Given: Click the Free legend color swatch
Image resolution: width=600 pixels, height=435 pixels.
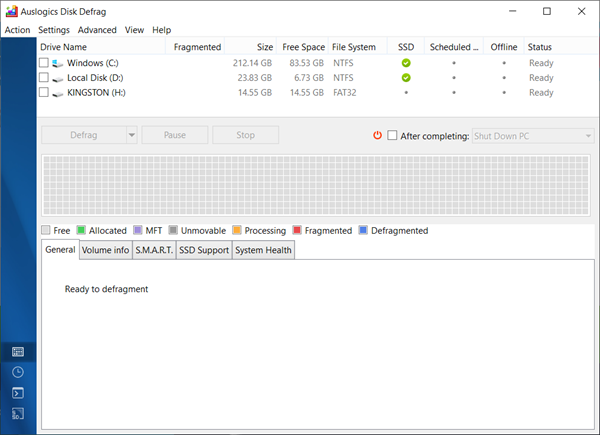Looking at the screenshot, I should 46,230.
